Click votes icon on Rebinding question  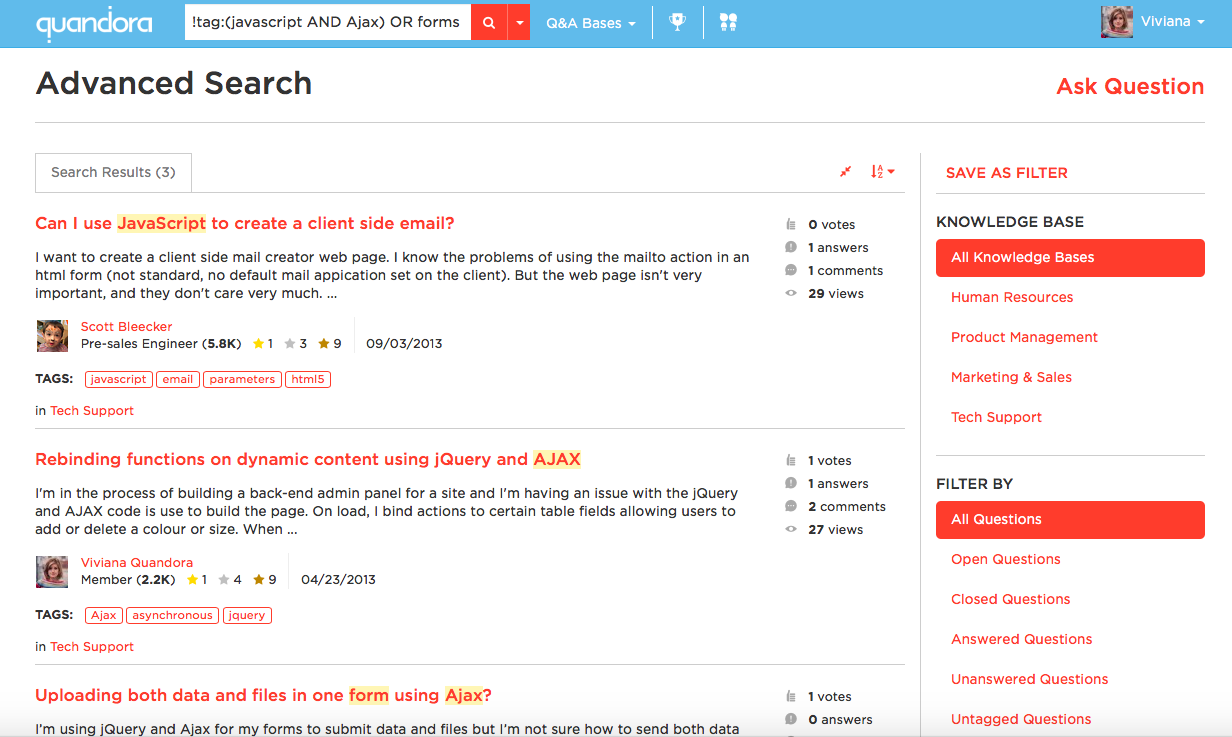click(x=791, y=461)
